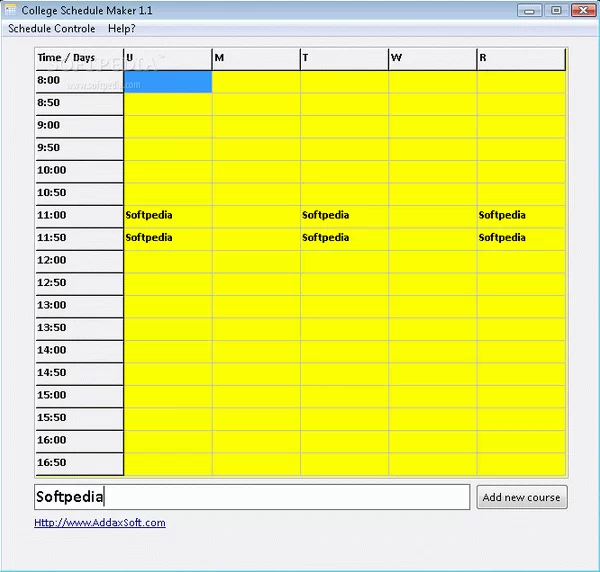This screenshot has height=572, width=600.
Task: Click the R day column header
Action: pyautogui.click(x=521, y=59)
